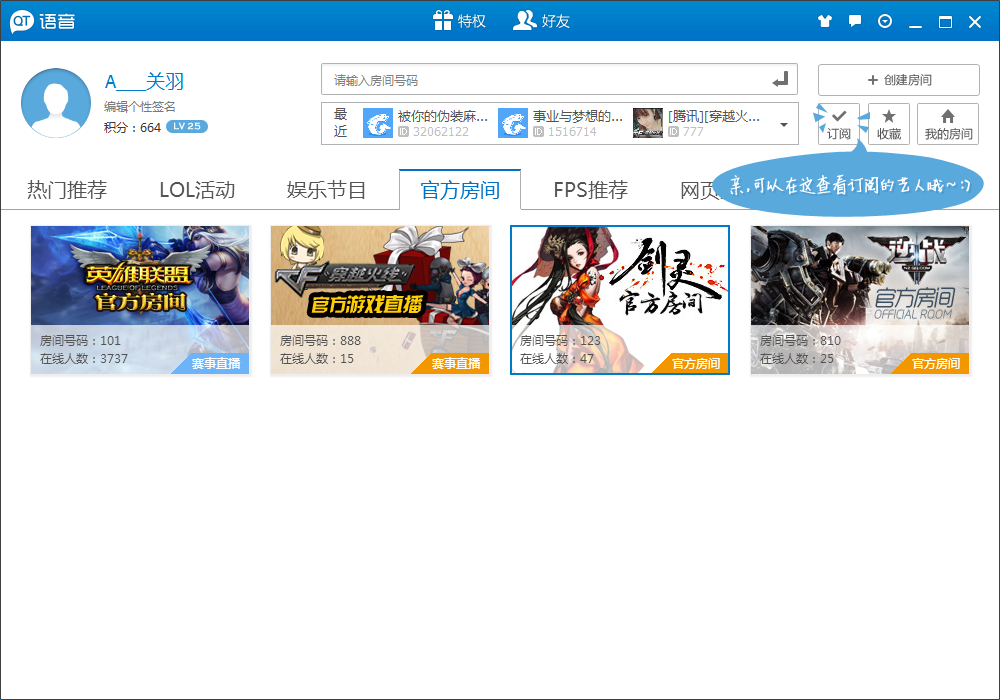Click the room number submit arrow icon
The image size is (1000, 700).
coord(780,80)
